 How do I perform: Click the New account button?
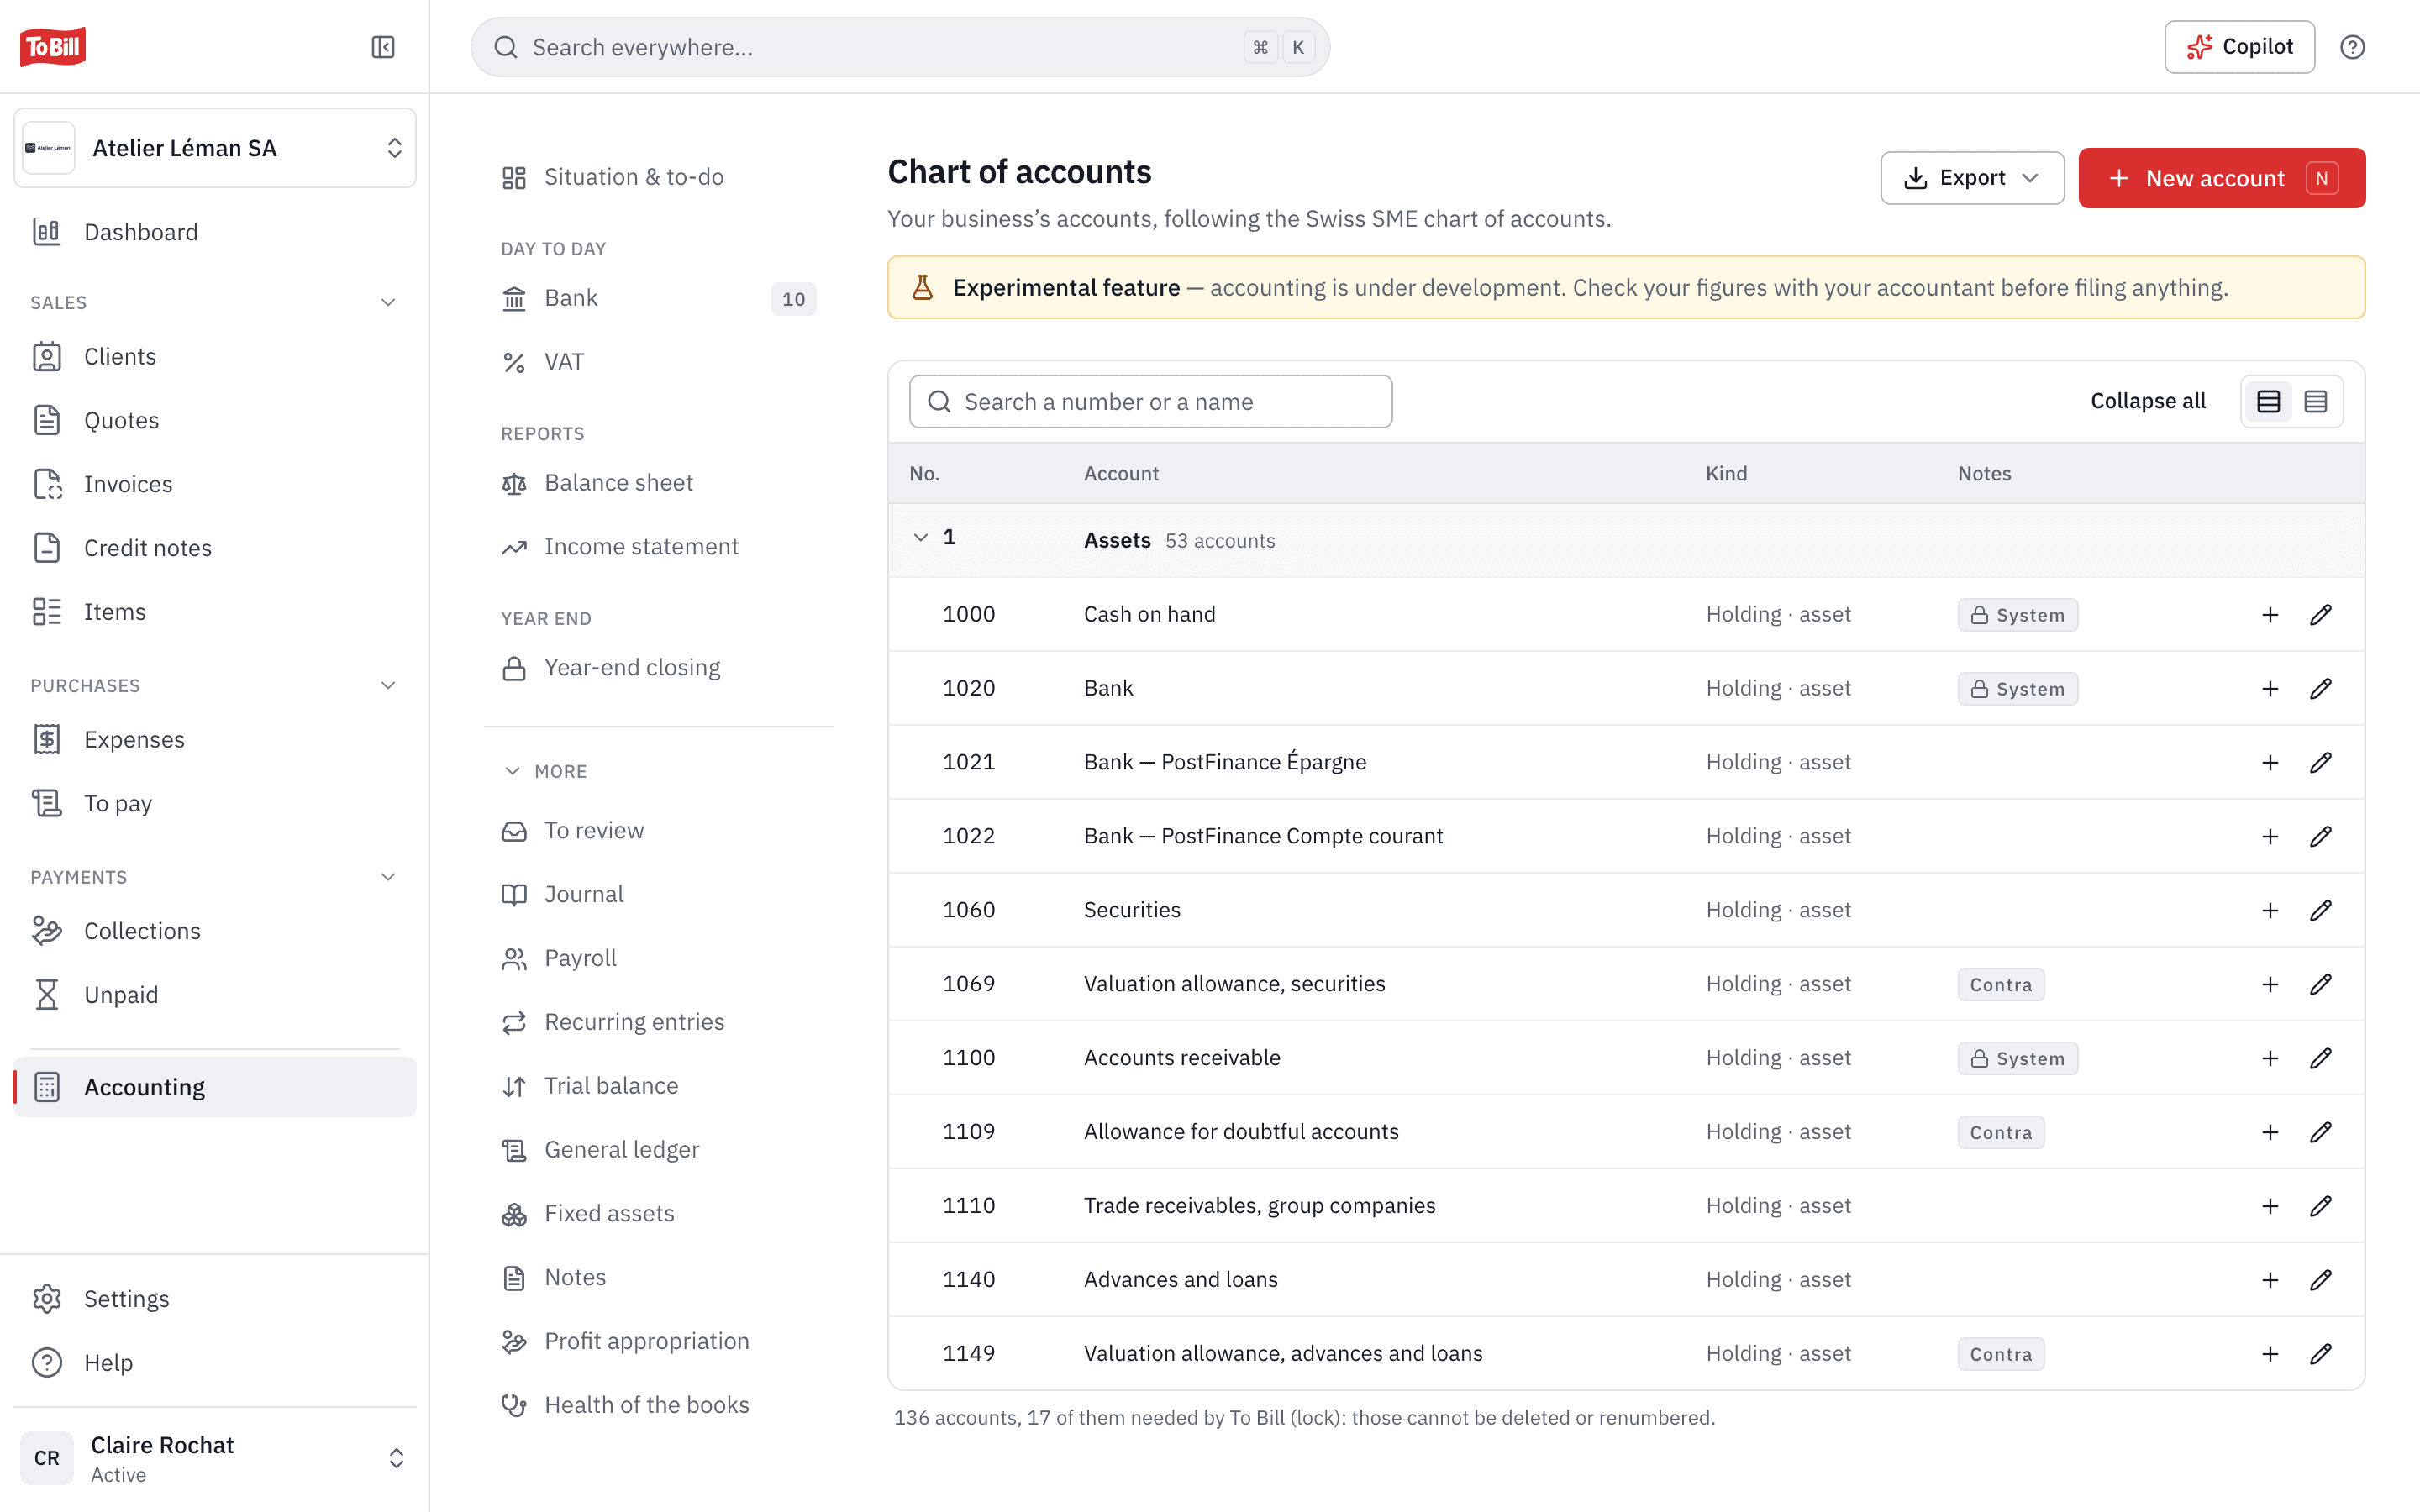[2221, 178]
